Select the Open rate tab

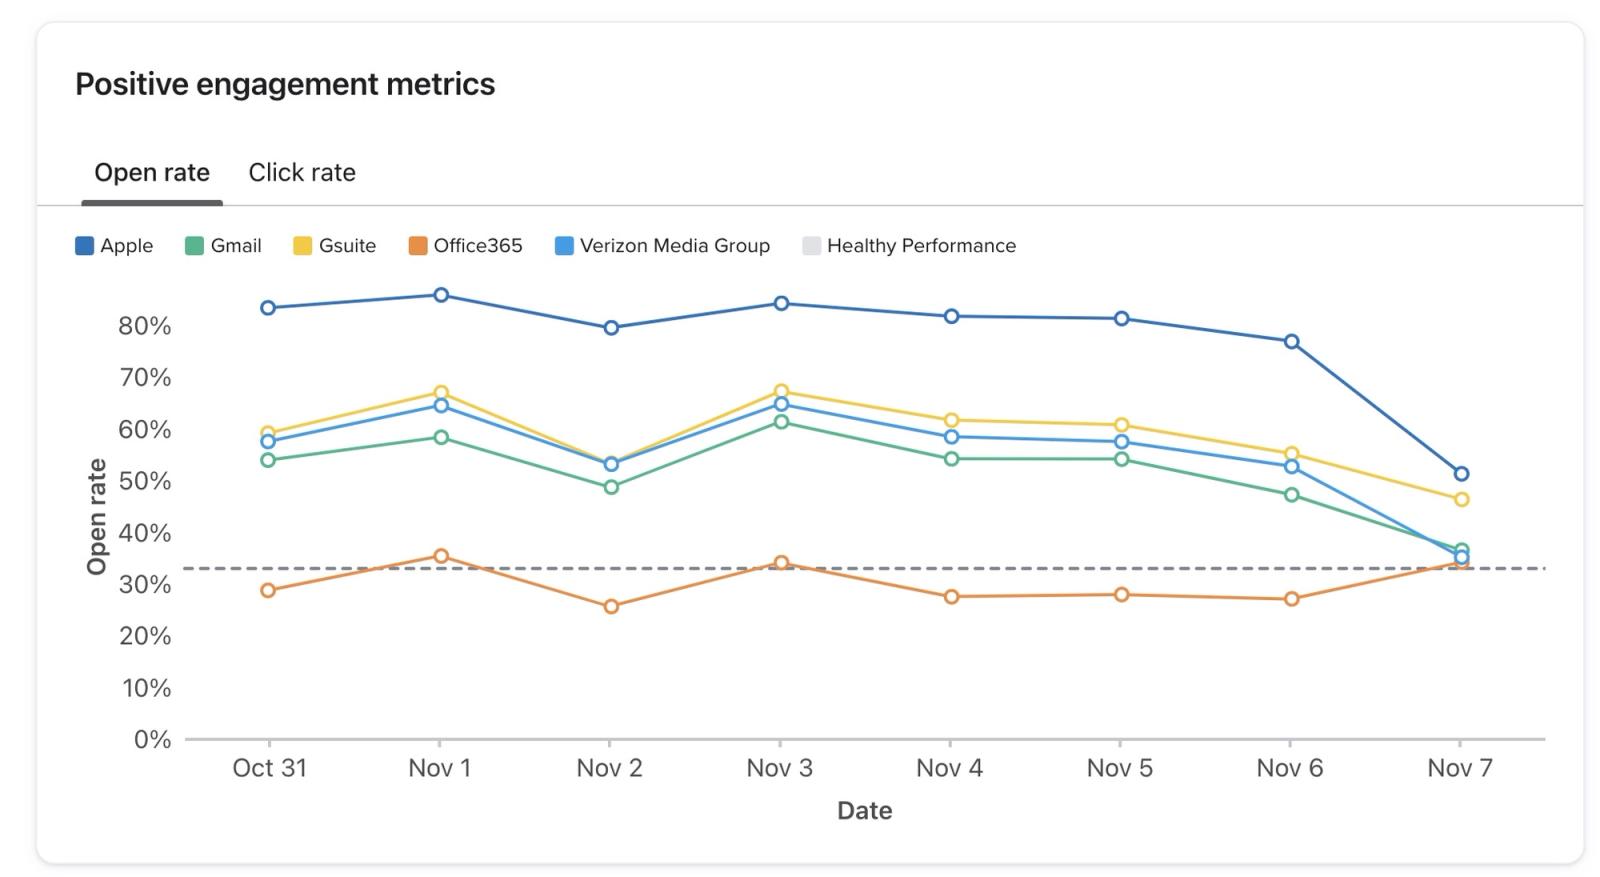(x=152, y=172)
